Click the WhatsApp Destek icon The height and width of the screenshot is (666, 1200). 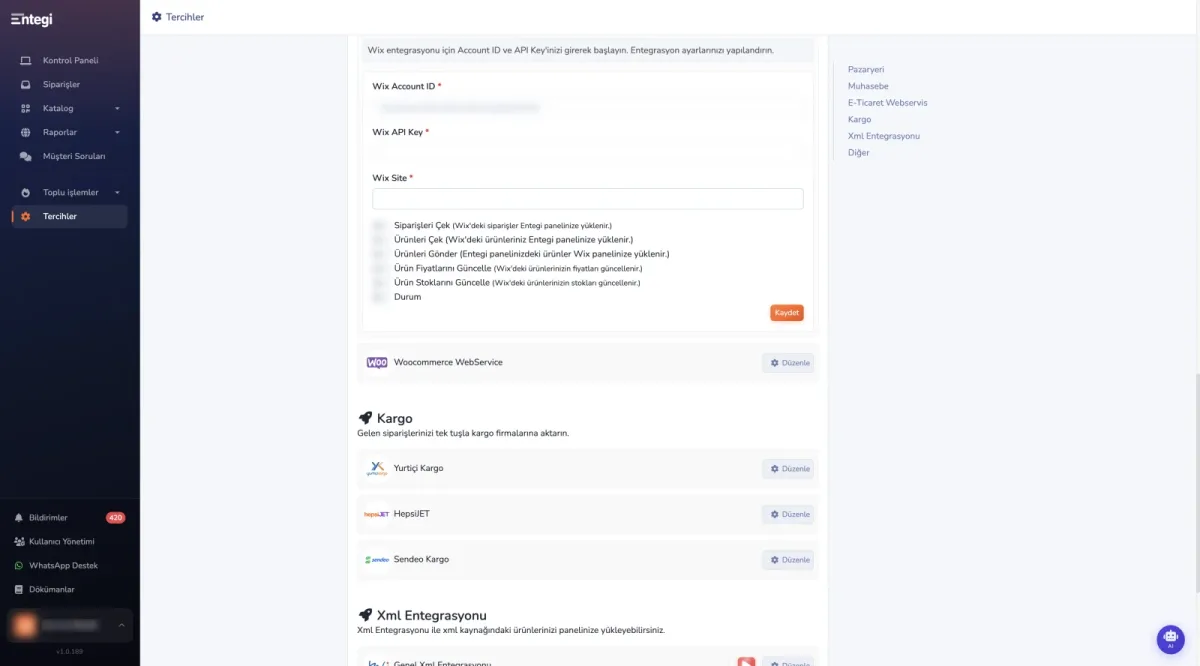(19, 566)
